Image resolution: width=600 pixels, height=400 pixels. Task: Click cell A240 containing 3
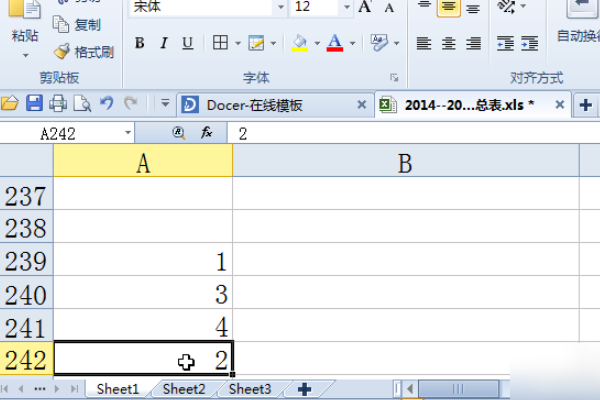(x=143, y=293)
